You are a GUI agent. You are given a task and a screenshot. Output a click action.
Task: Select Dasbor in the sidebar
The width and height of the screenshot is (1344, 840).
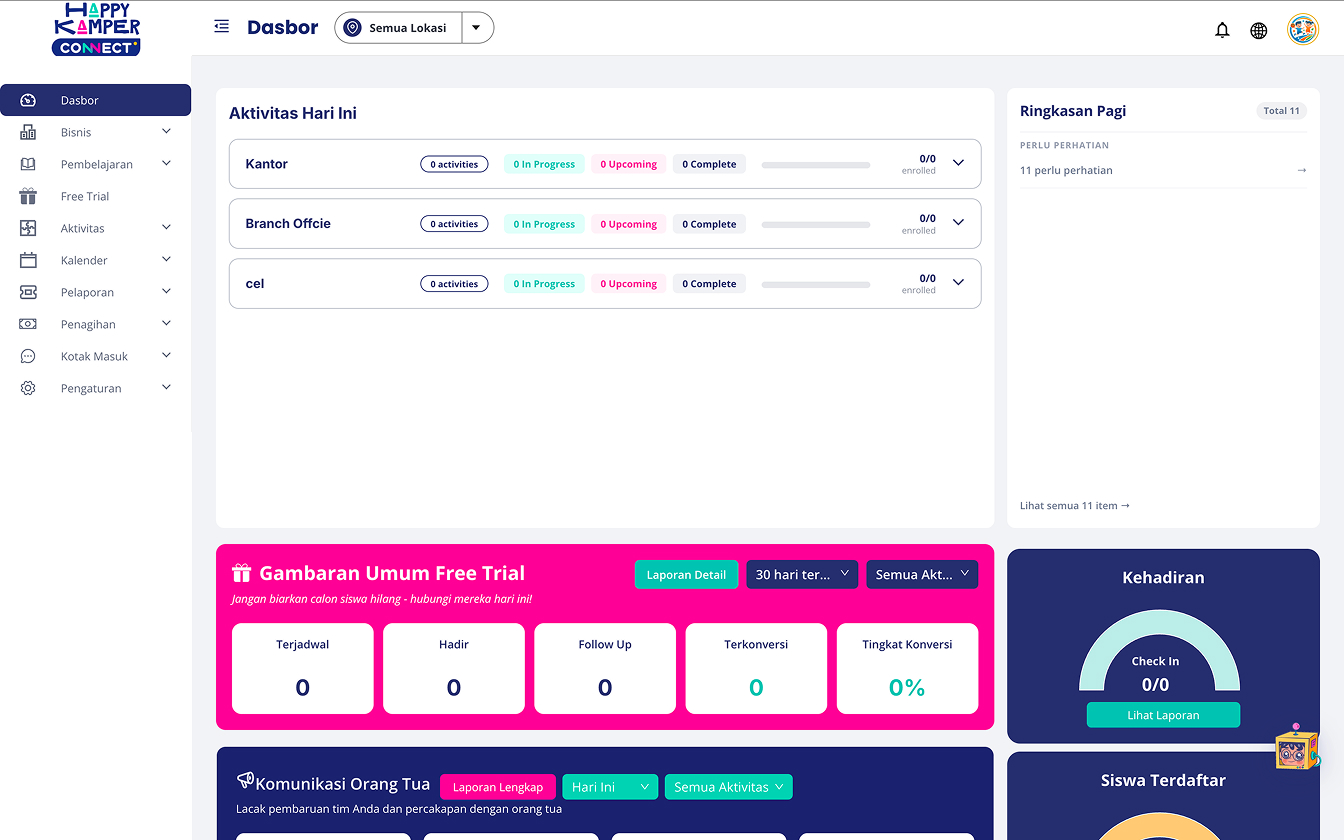pyautogui.click(x=95, y=100)
